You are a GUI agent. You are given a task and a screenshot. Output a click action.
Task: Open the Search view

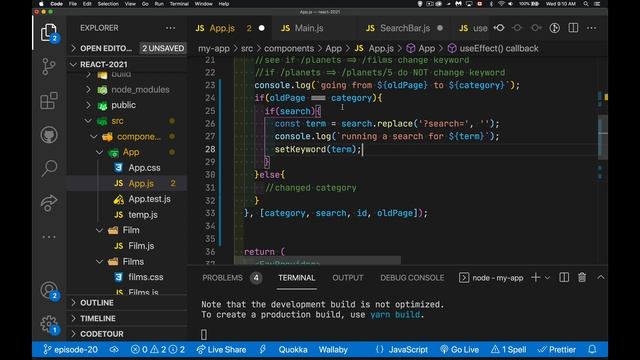49,168
